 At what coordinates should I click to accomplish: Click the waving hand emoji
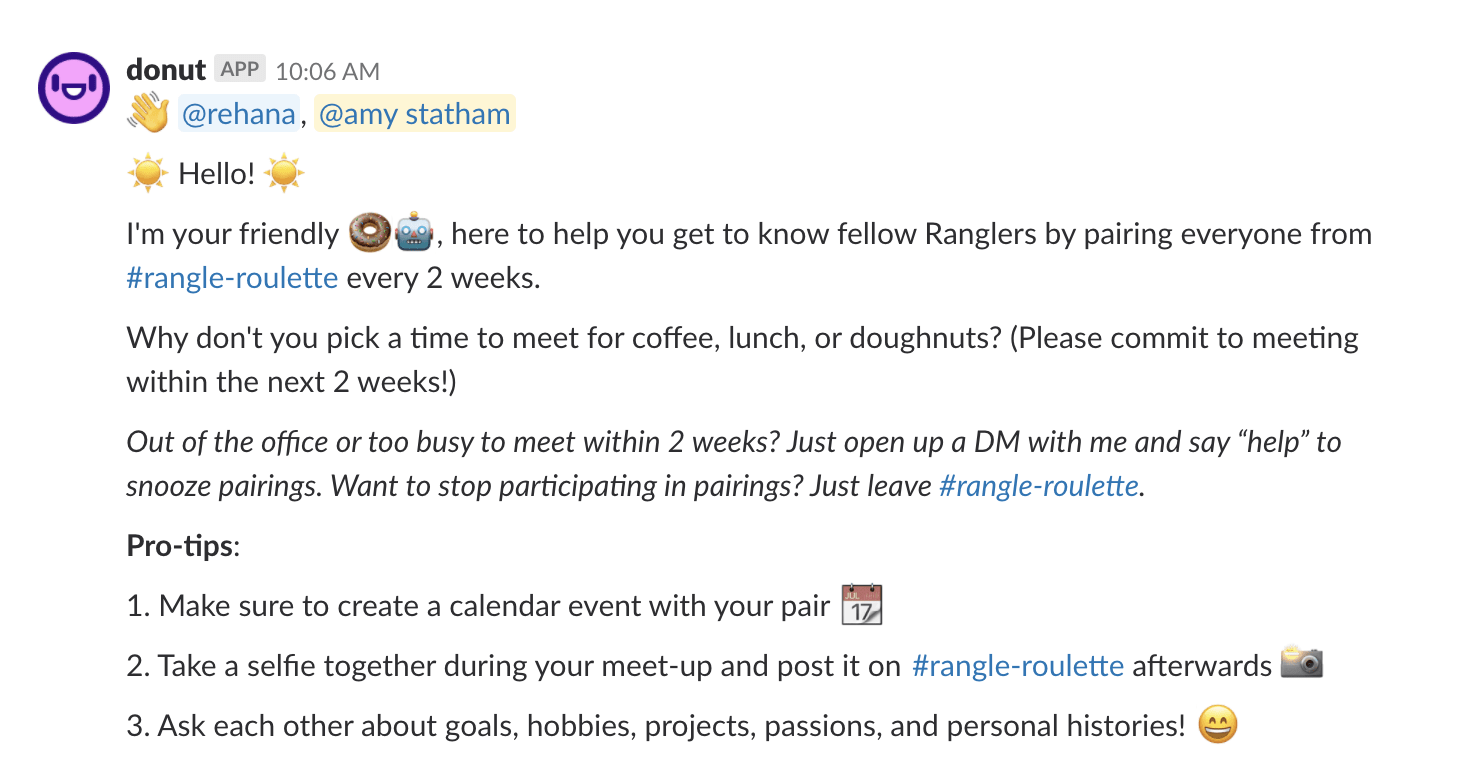click(148, 114)
